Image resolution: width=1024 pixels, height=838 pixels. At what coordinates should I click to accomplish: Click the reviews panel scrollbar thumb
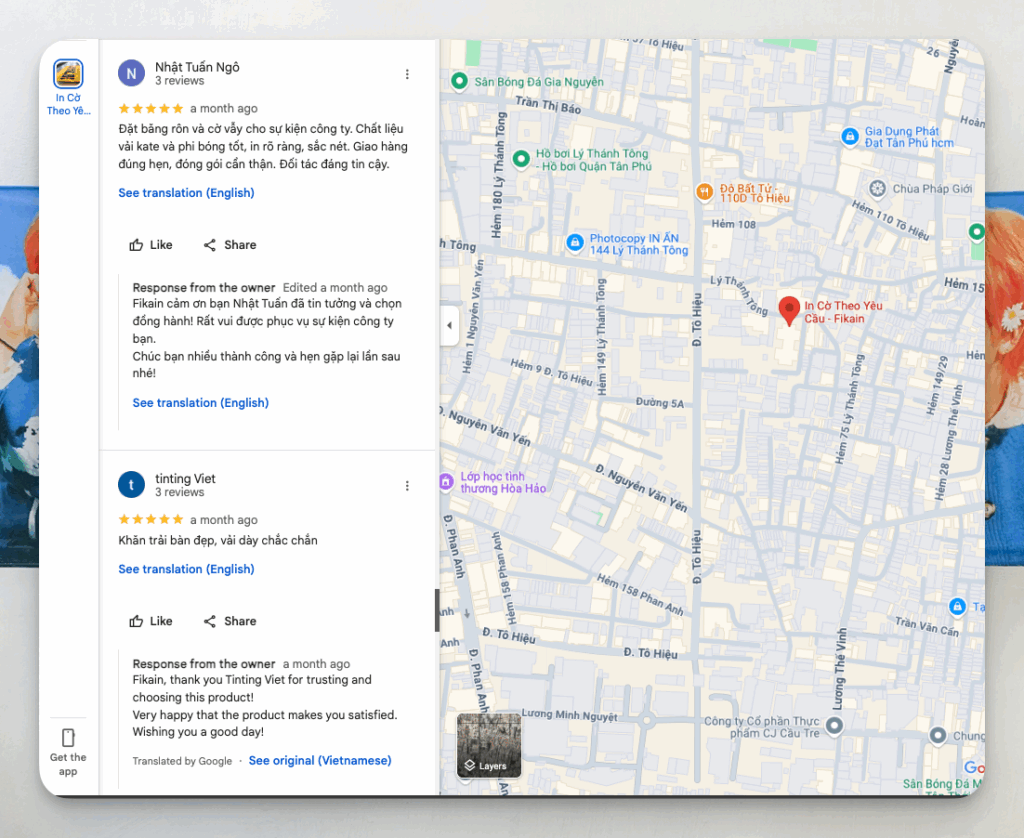coord(437,610)
